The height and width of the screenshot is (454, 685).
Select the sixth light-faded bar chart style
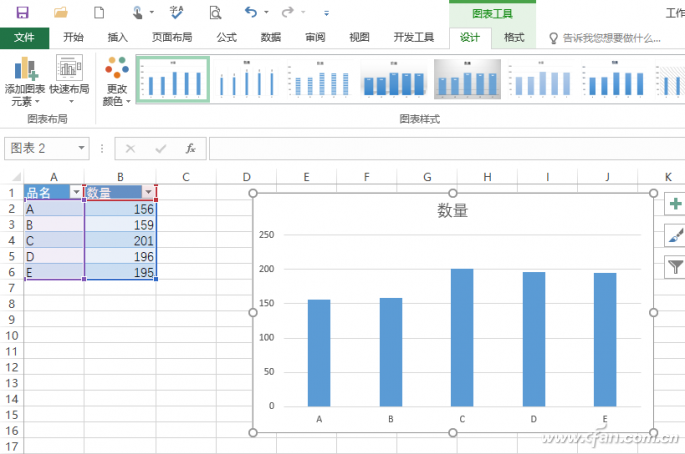(541, 79)
